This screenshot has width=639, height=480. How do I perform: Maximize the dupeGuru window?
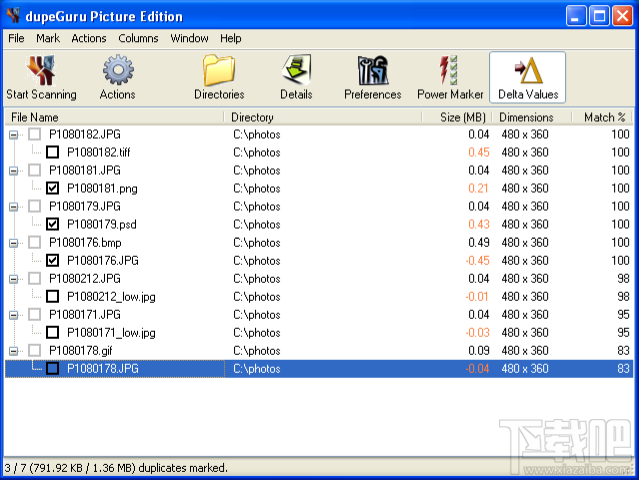point(599,16)
